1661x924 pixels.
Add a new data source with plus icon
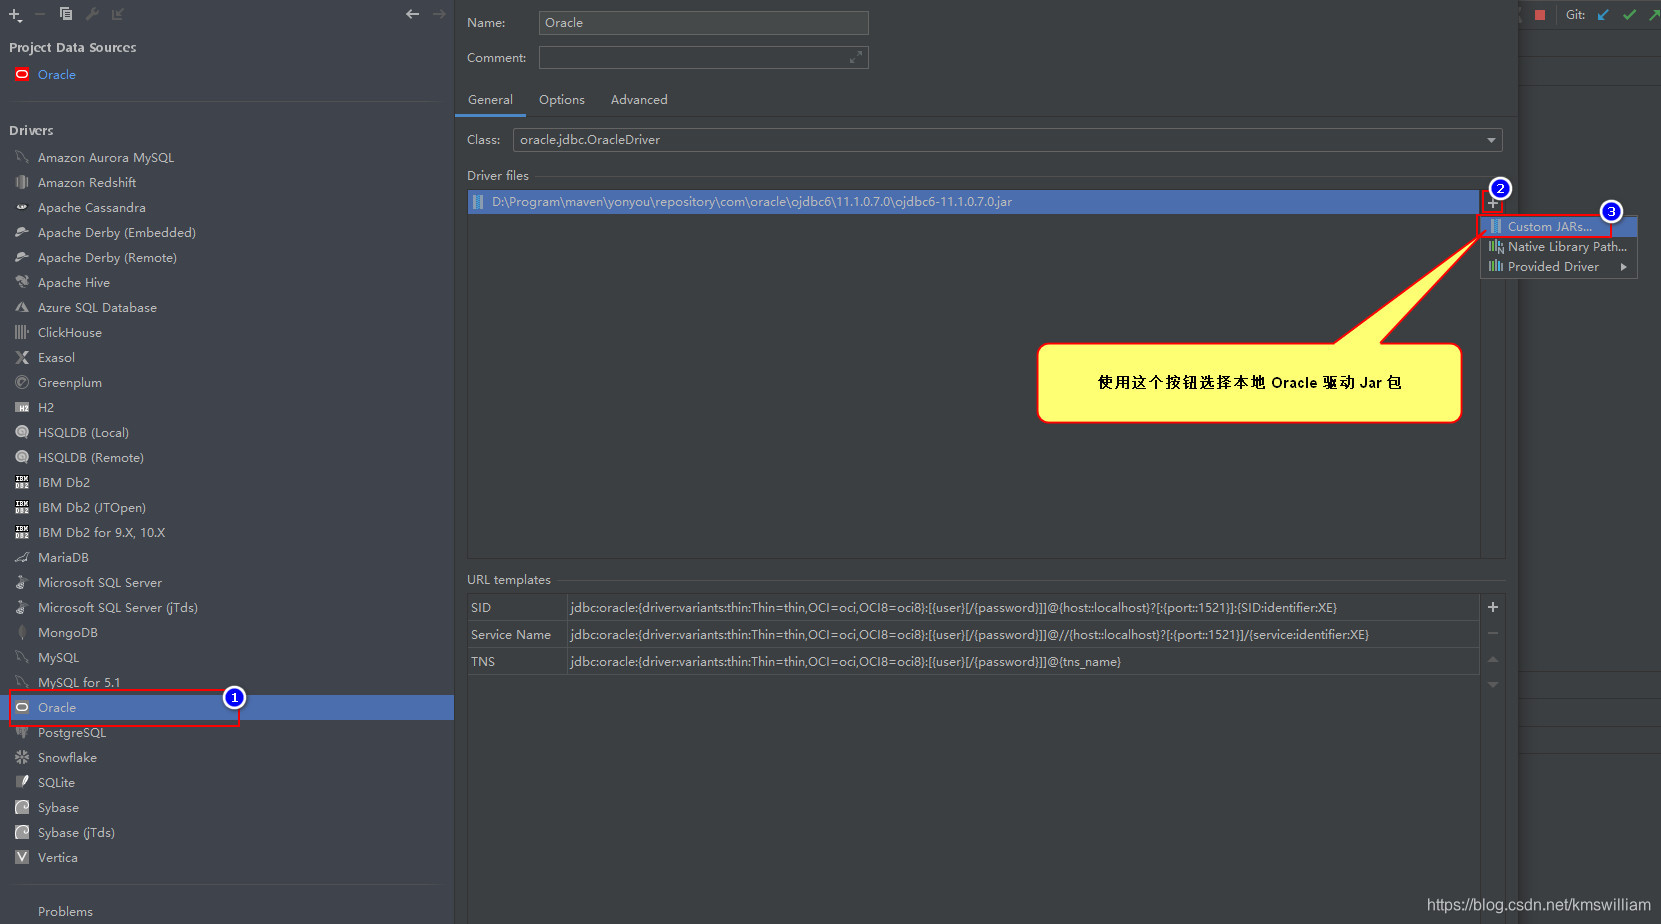15,14
